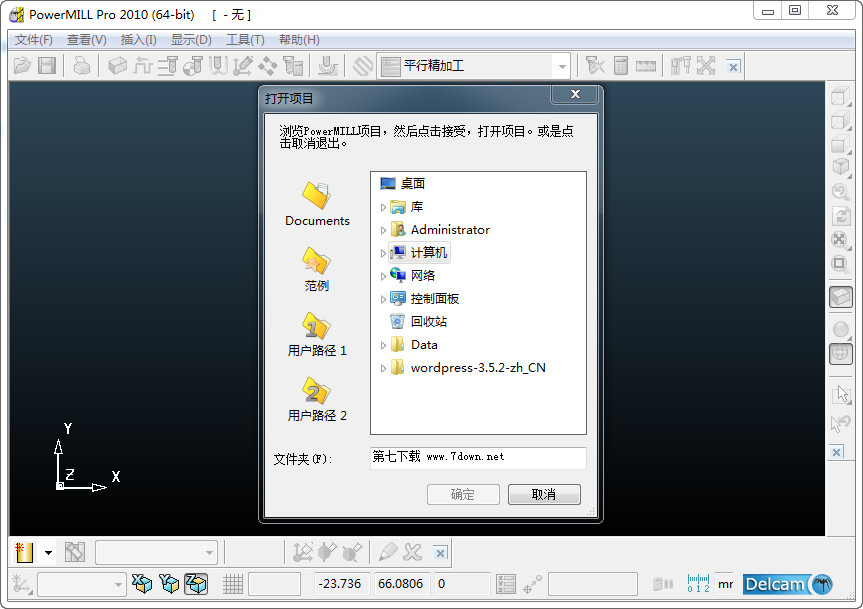This screenshot has height=609, width=863.
Task: Click the cursor selection mode icon in the right toolbar
Action: [x=841, y=394]
